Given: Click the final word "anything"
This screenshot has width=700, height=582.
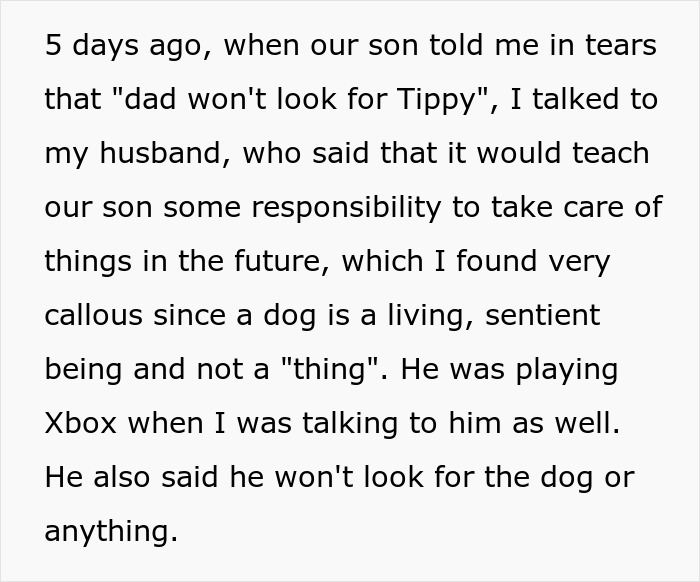Looking at the screenshot, I should 110,531.
